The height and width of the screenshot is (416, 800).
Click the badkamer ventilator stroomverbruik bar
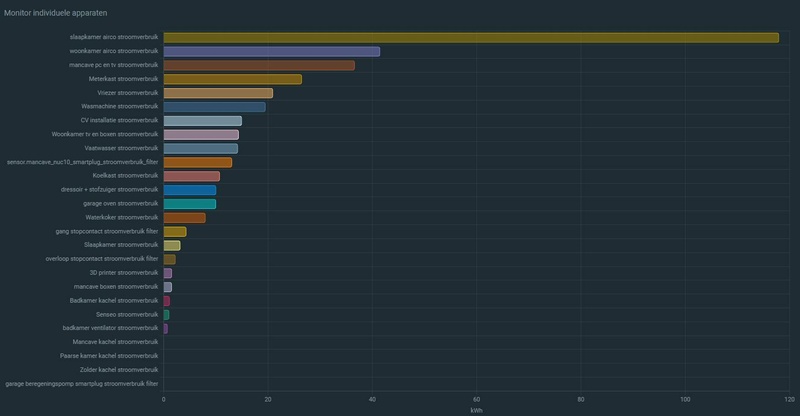[165, 329]
